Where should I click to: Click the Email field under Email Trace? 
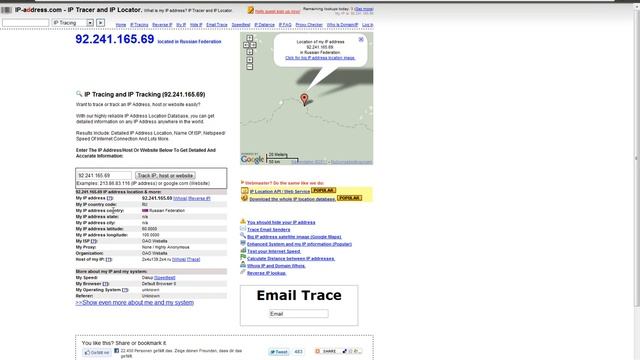point(298,314)
